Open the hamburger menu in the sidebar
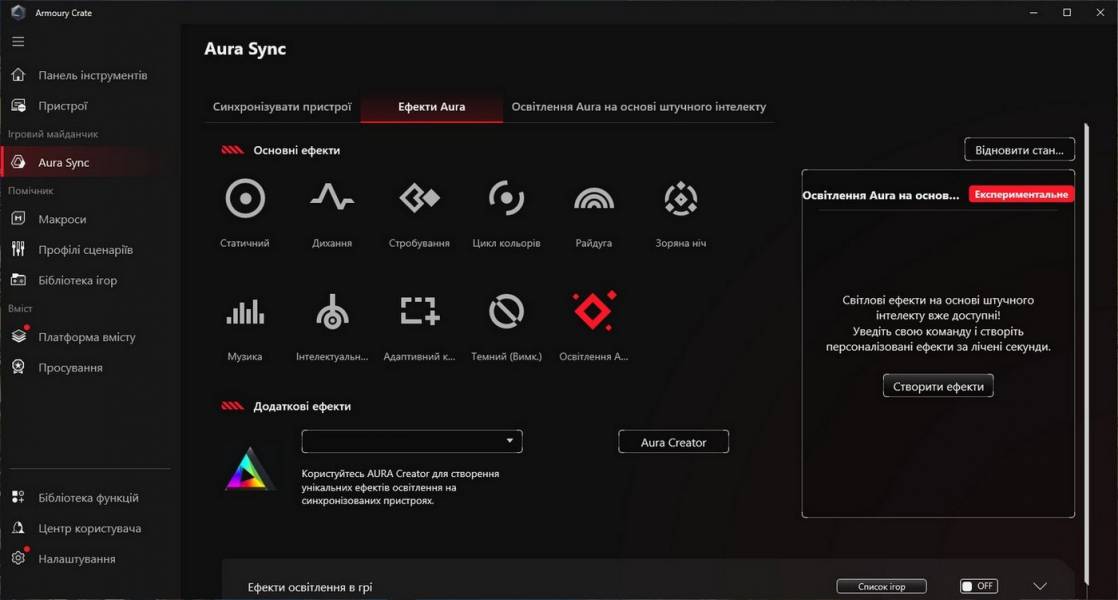Viewport: 1118px width, 600px height. [19, 41]
